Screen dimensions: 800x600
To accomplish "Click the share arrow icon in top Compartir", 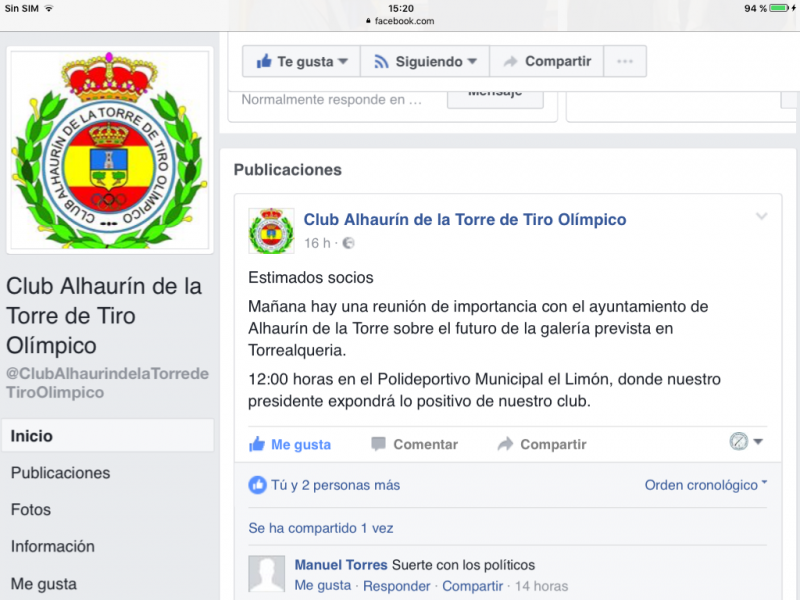I will (x=510, y=62).
